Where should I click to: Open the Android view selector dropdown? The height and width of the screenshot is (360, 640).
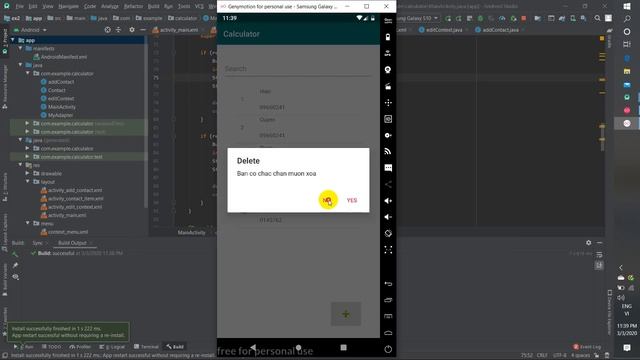[x=31, y=30]
